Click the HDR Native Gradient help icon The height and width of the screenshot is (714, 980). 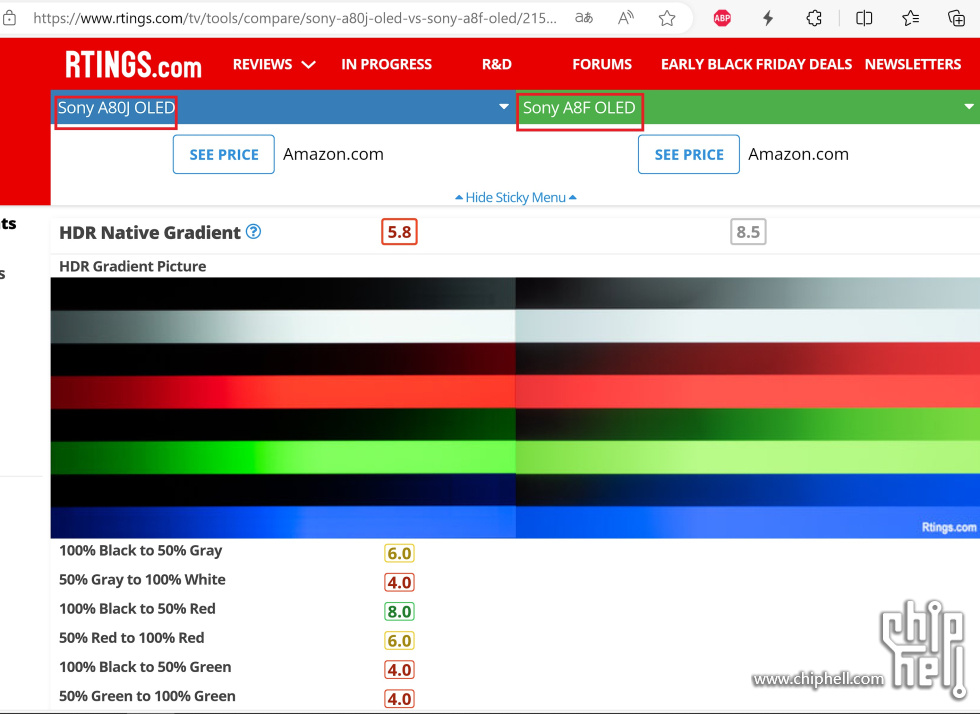tap(253, 232)
